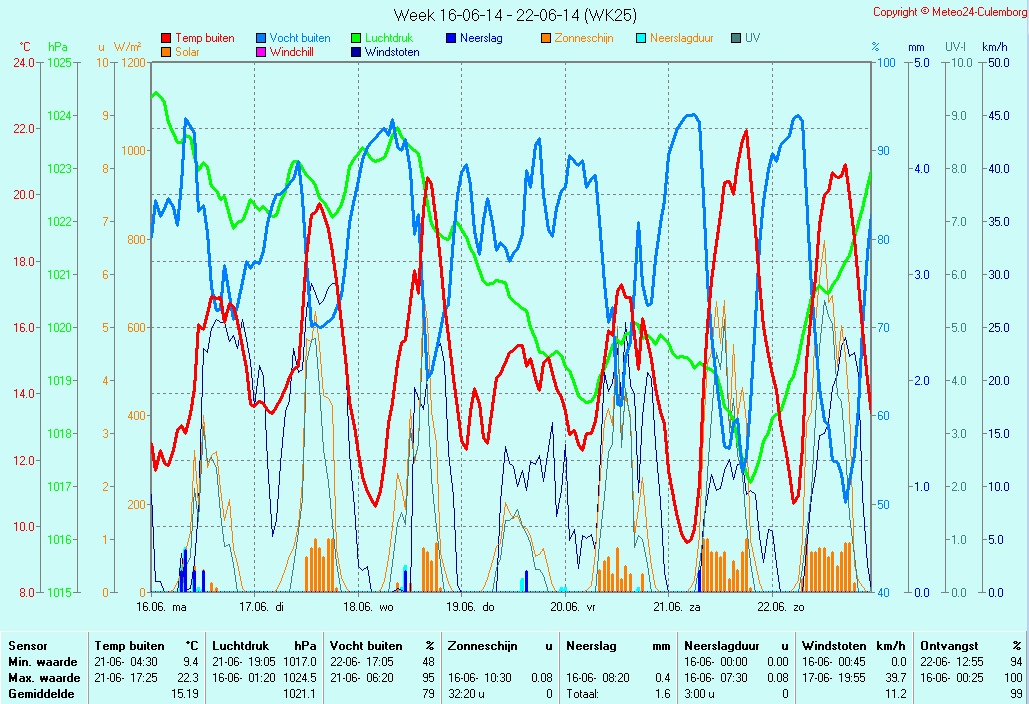Screen dimensions: 1029x704
Task: Click the chart title Week 16-06-14 - 22-06-14
Action: tap(514, 15)
